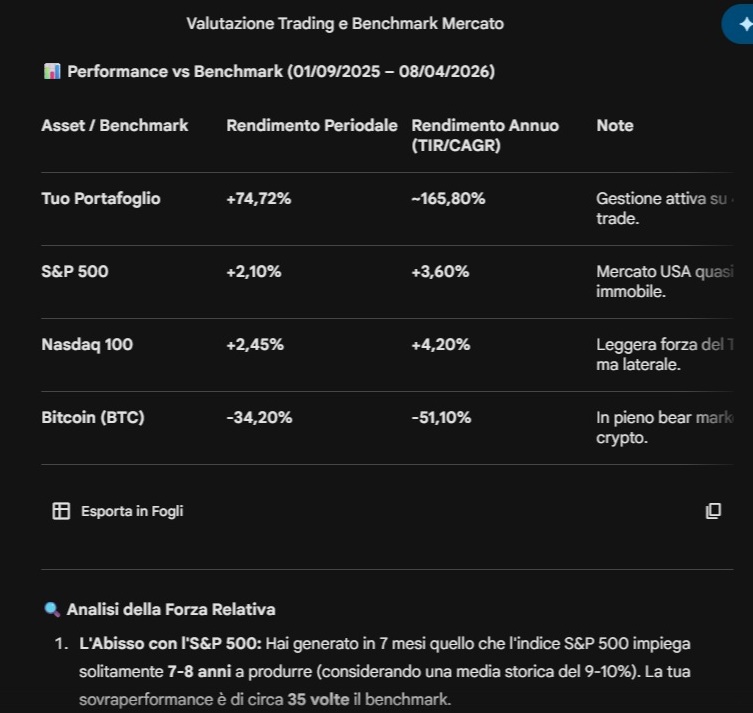Viewport: 753px width, 713px height.
Task: Click the Bitcoin (BTC) row label
Action: coord(93,417)
